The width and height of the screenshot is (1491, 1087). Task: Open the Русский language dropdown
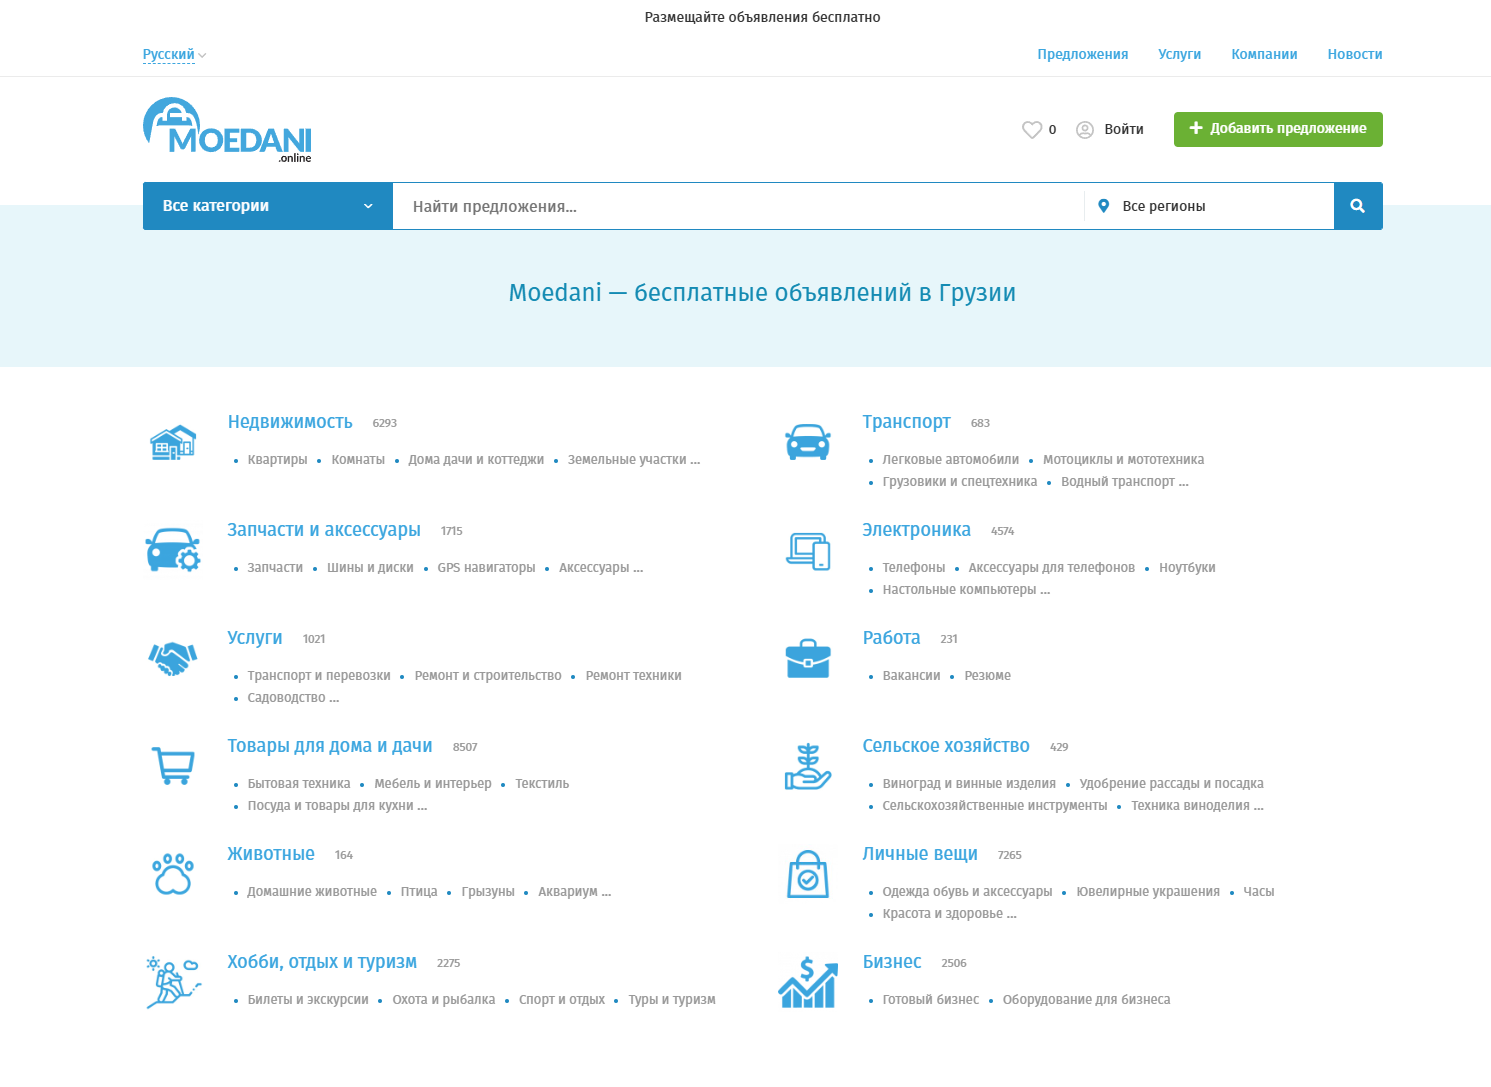[x=174, y=55]
